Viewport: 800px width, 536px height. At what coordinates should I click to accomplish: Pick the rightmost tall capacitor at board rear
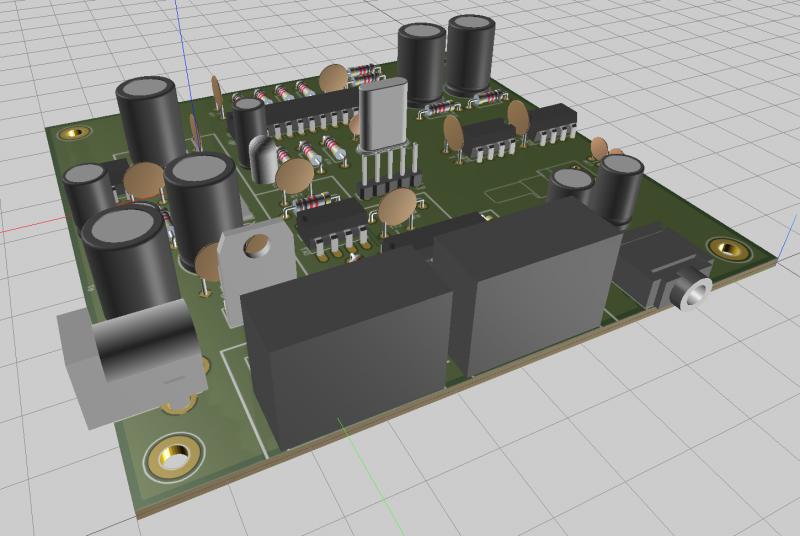470,55
